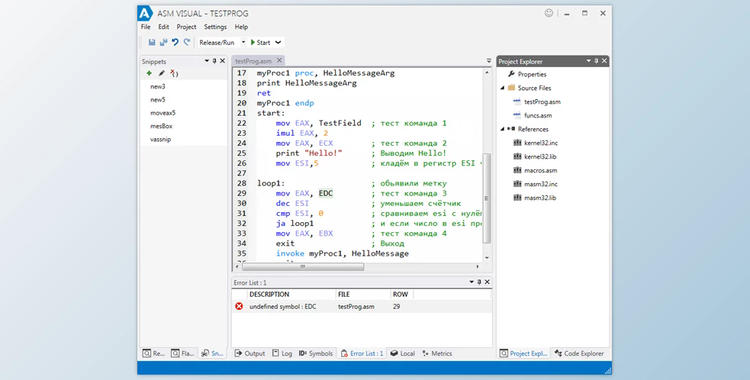Select the new5 snippet

157,100
